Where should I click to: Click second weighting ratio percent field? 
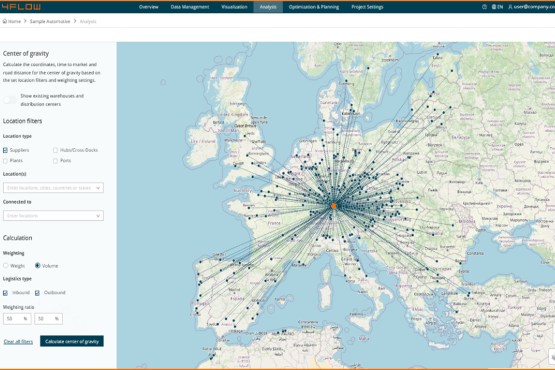point(48,319)
